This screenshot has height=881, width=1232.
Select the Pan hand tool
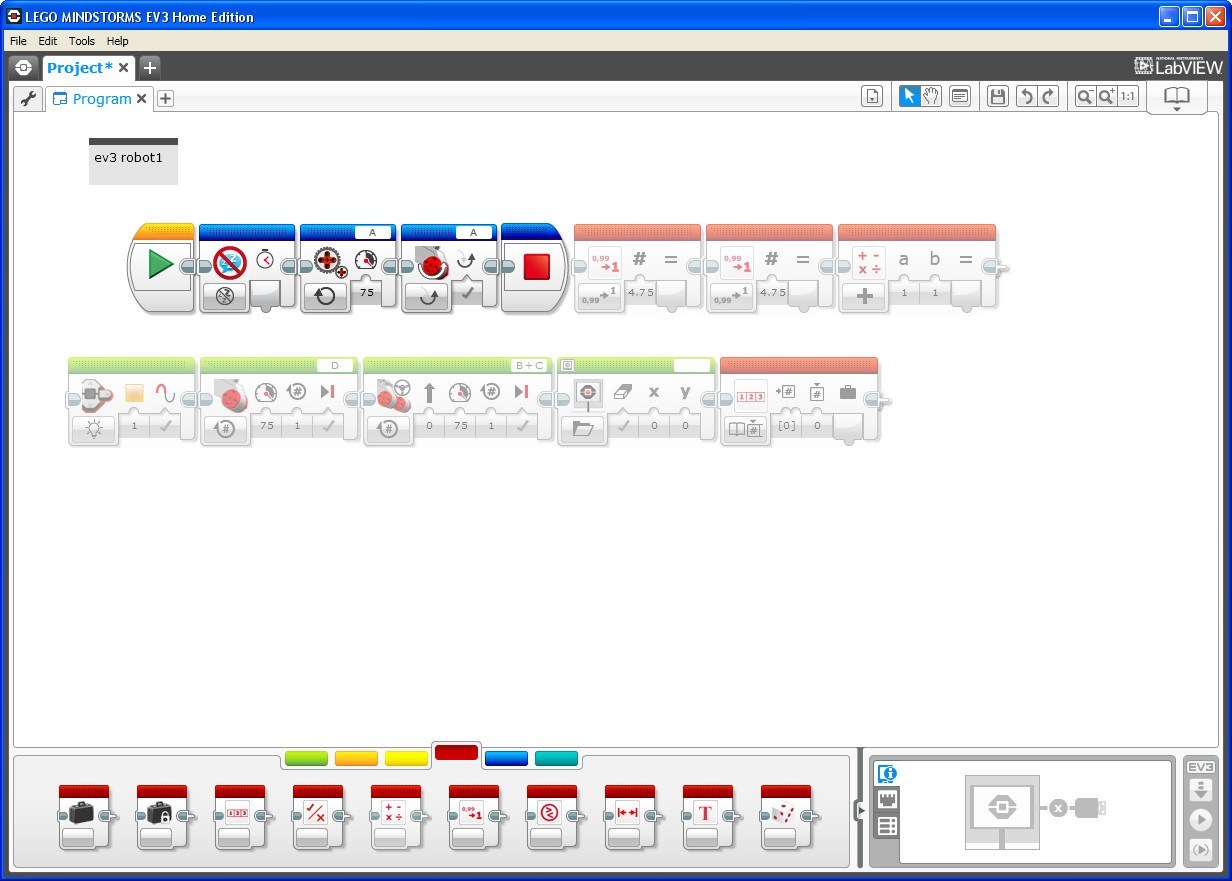[931, 97]
